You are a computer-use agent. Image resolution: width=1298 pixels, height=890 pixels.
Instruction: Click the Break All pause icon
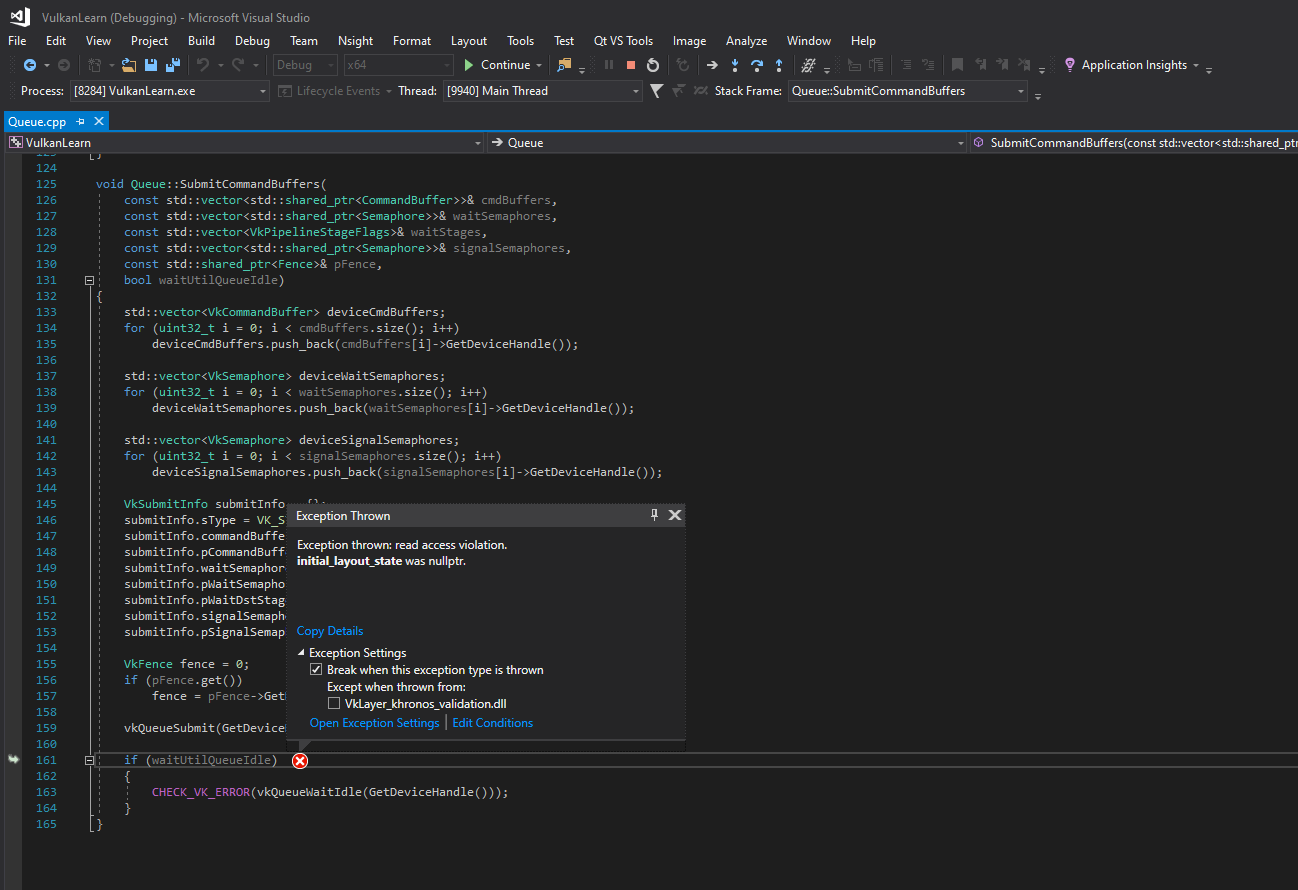tap(610, 65)
